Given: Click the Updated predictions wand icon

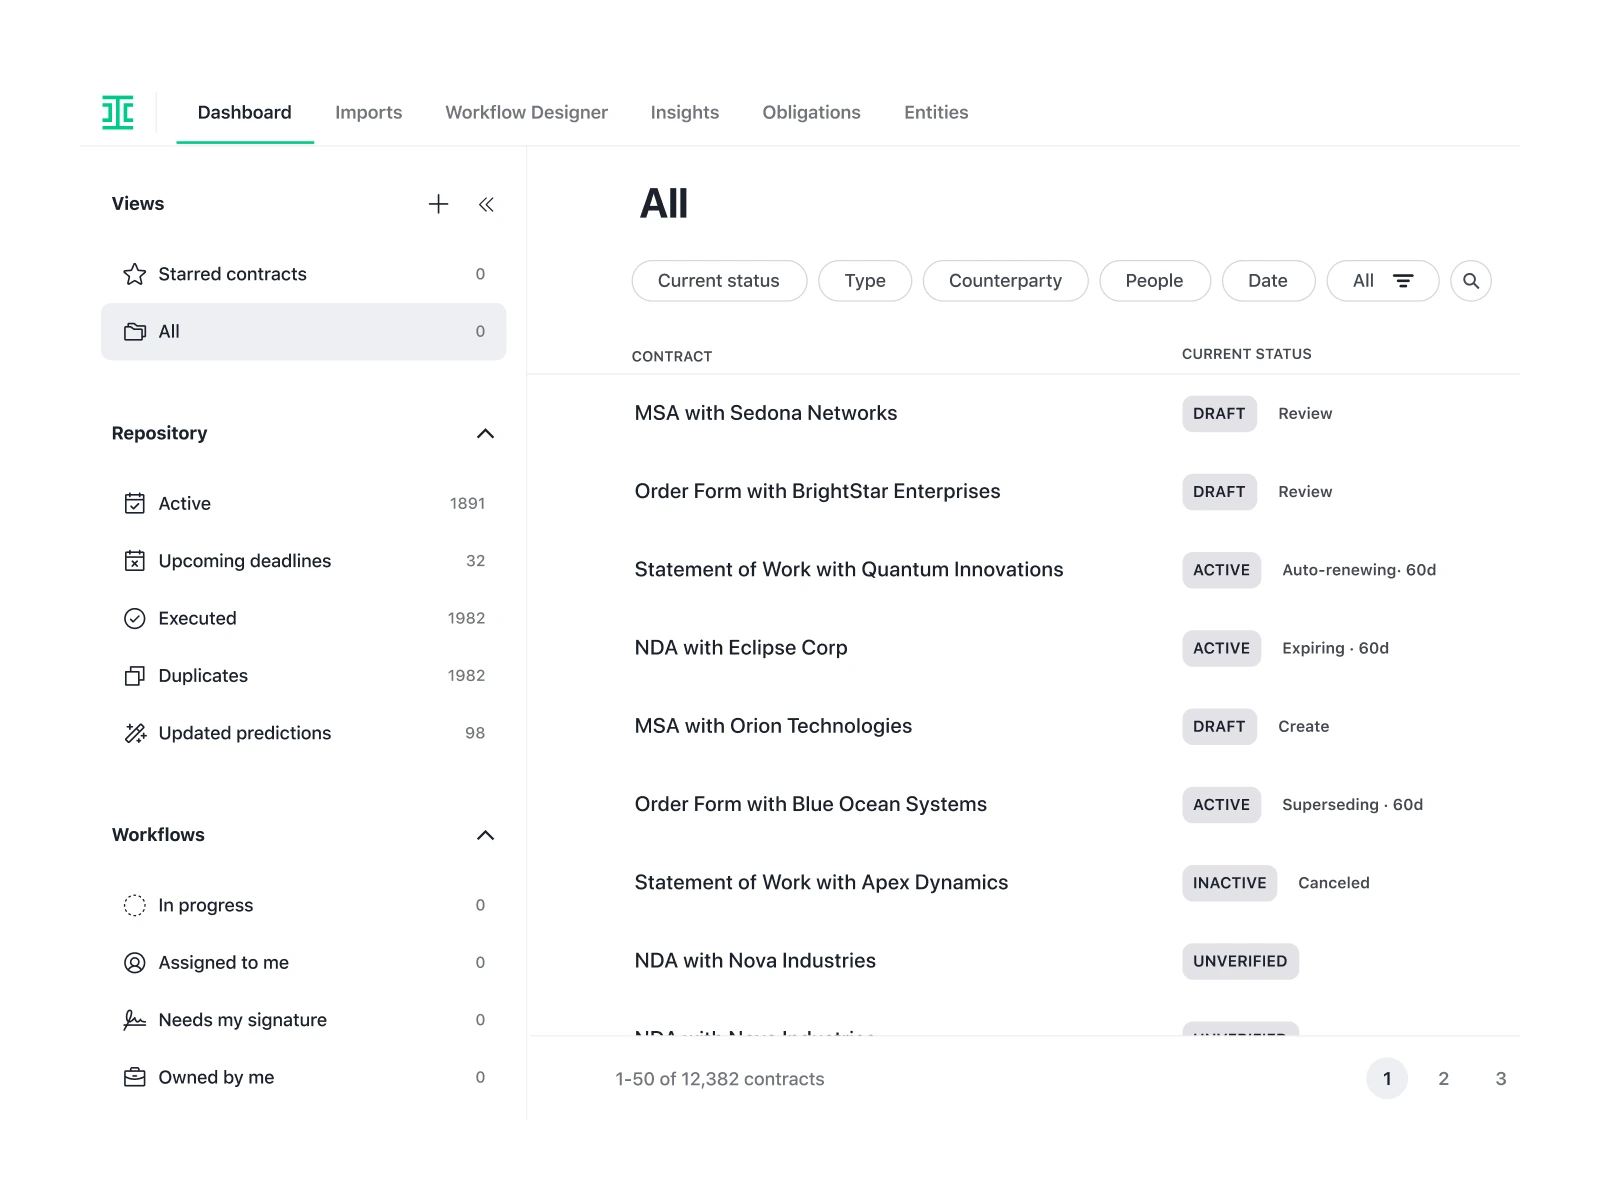Looking at the screenshot, I should pos(134,733).
